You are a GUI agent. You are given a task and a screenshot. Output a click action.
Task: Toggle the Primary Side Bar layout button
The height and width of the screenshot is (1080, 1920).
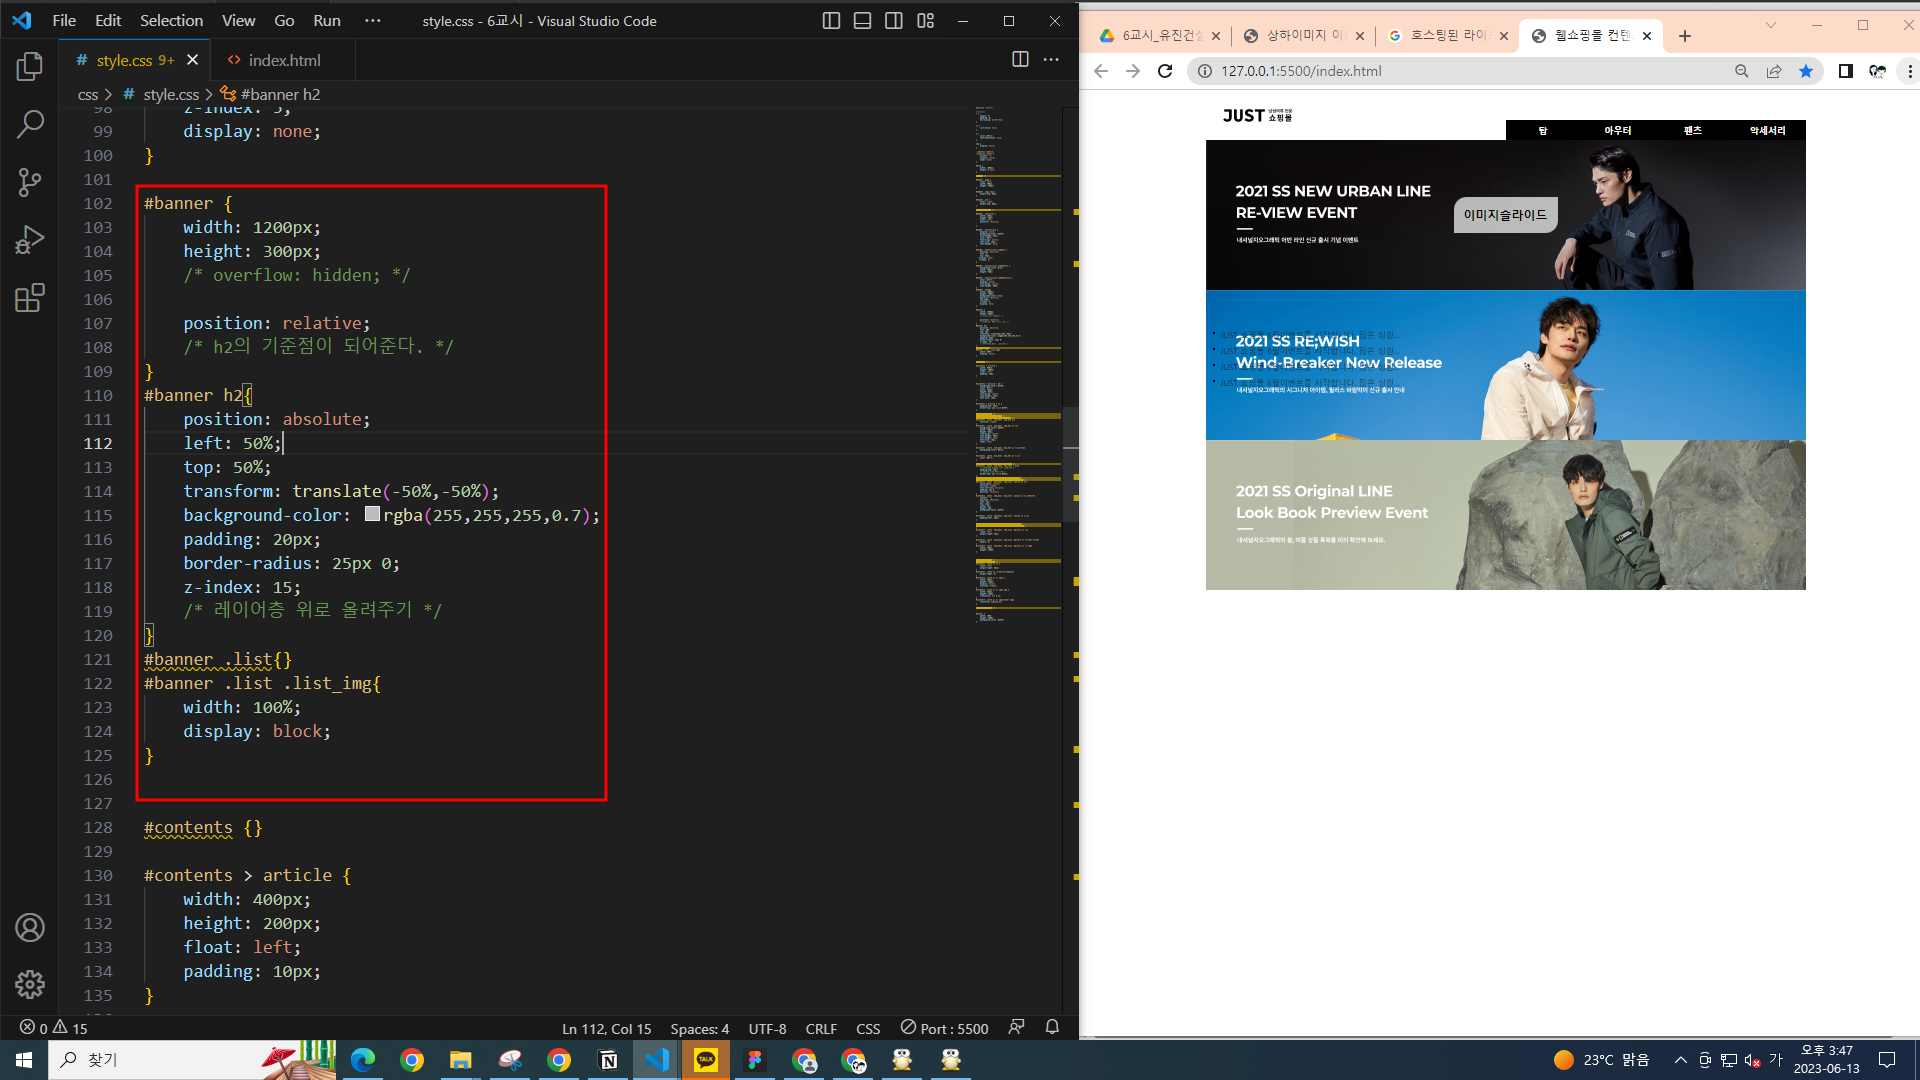(830, 21)
